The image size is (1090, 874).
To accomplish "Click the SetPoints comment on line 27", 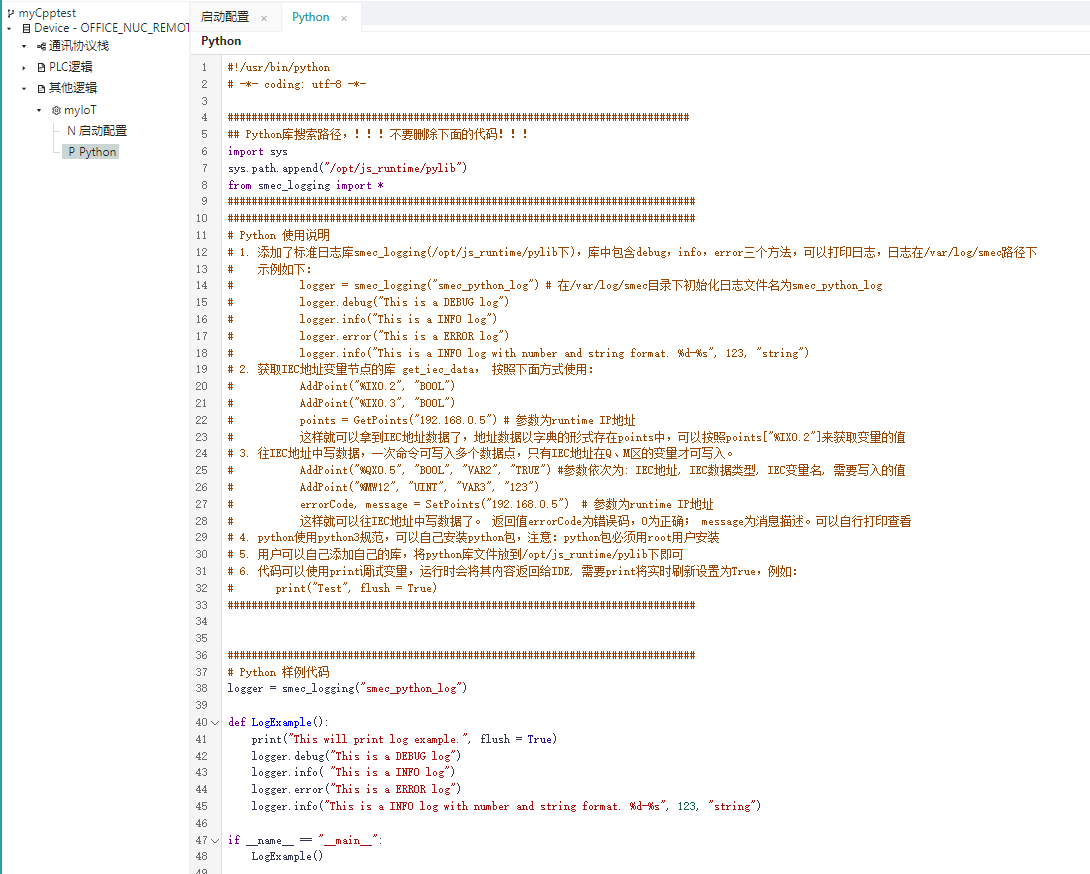I will [x=506, y=505].
